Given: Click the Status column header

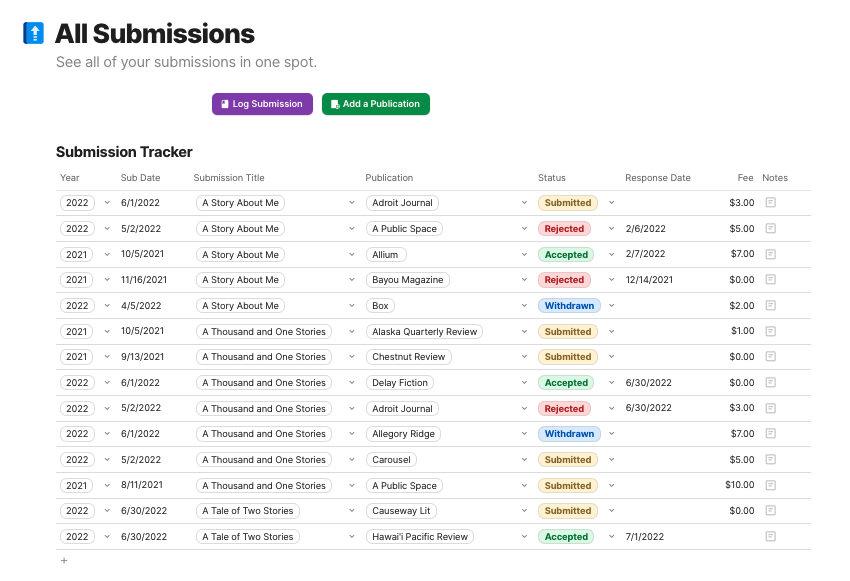Looking at the screenshot, I should coord(551,178).
